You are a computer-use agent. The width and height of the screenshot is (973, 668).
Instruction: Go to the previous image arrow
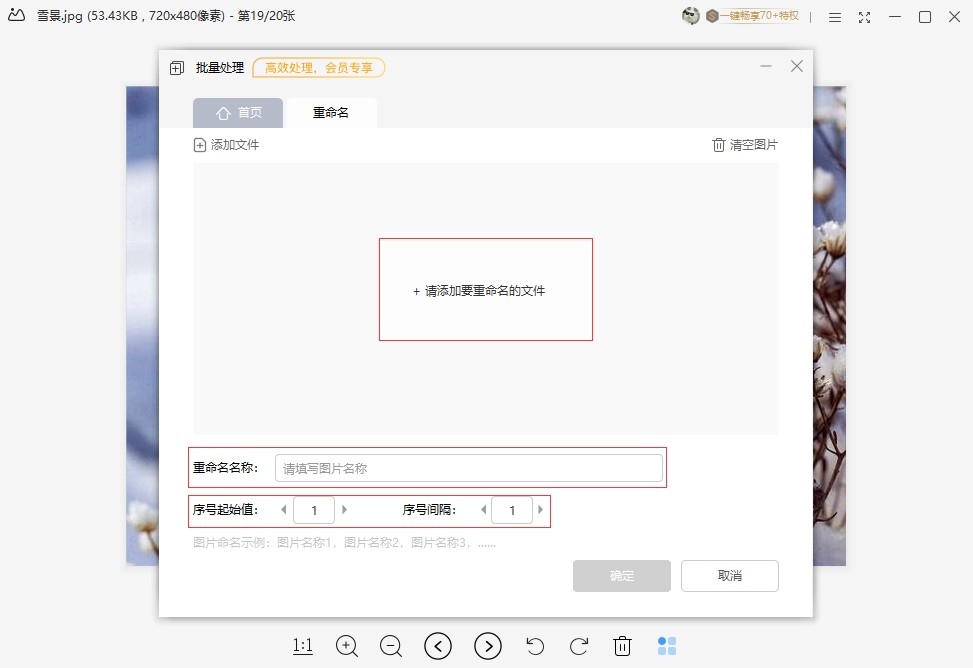tap(438, 646)
